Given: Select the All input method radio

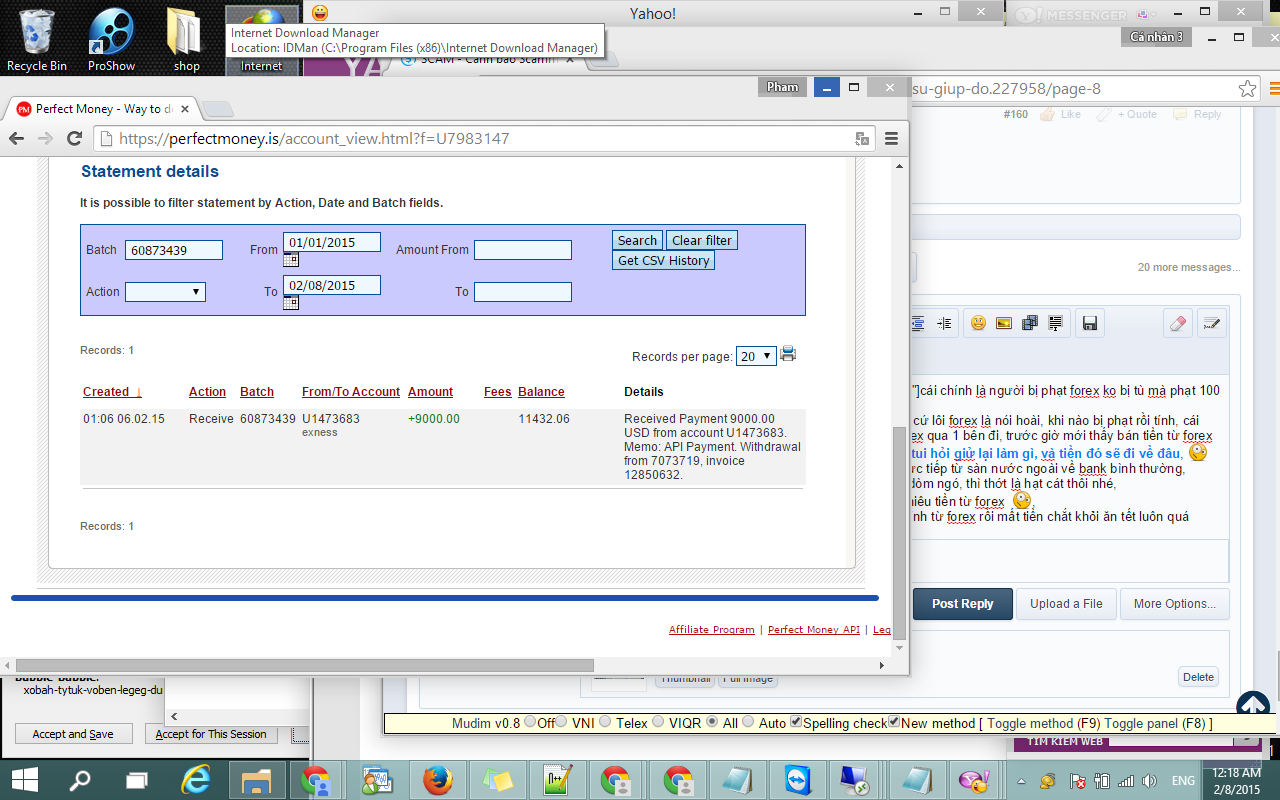Looking at the screenshot, I should coord(712,723).
